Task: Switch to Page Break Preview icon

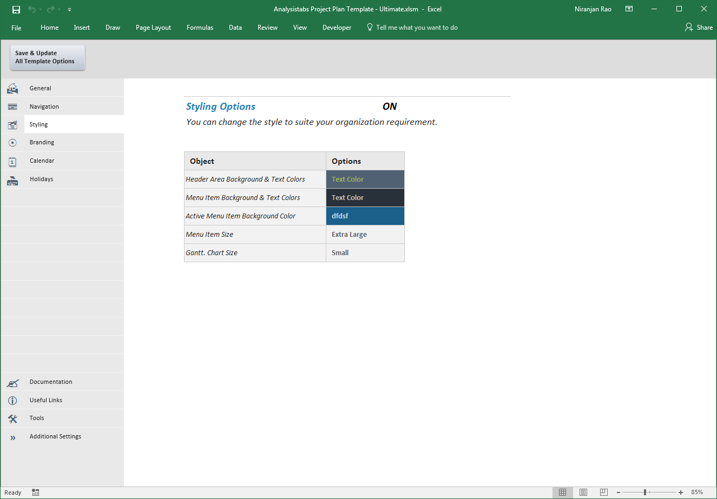Action: tap(604, 492)
